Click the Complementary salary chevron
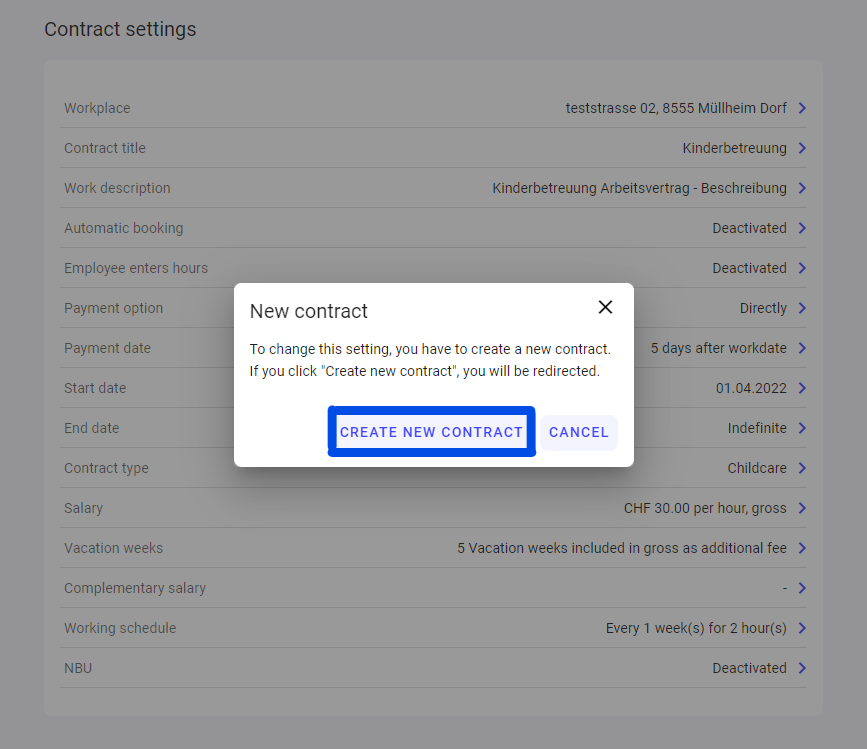Image resolution: width=867 pixels, height=749 pixels. click(x=802, y=588)
